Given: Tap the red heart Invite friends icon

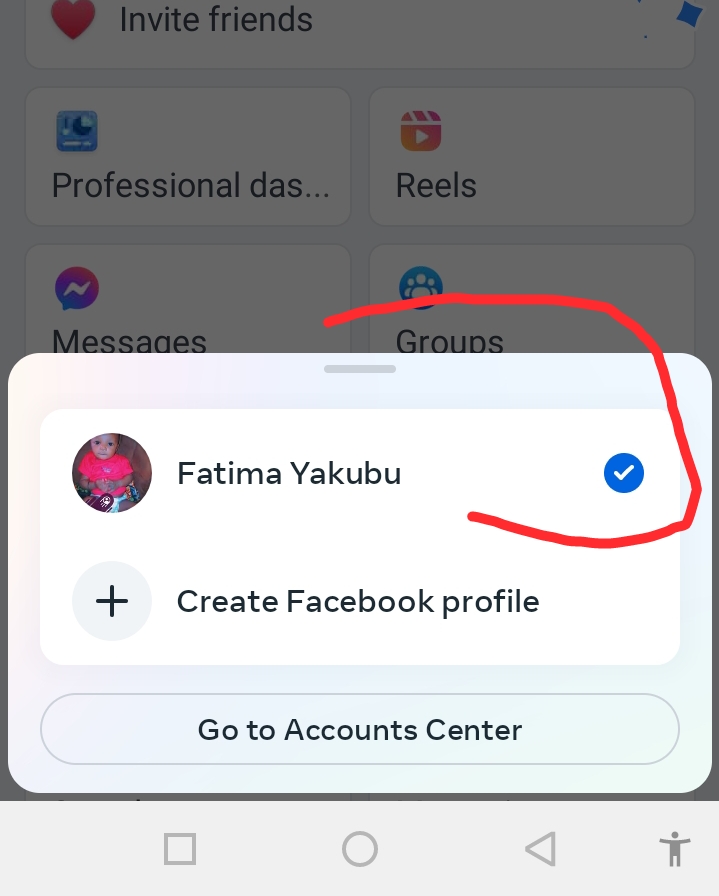Looking at the screenshot, I should (x=73, y=19).
